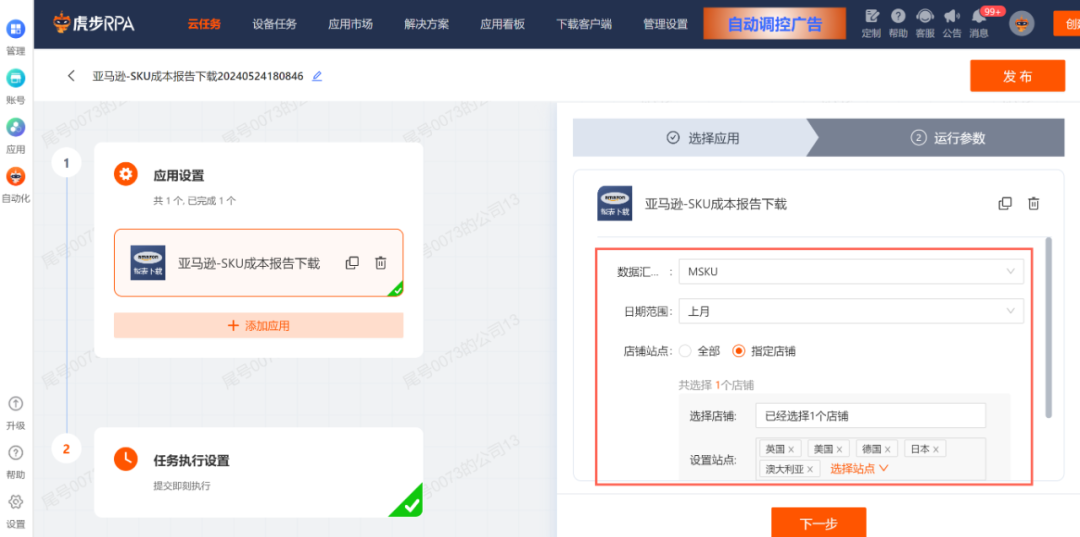
Task: Click the 虎步RPA logo
Action: click(x=94, y=24)
